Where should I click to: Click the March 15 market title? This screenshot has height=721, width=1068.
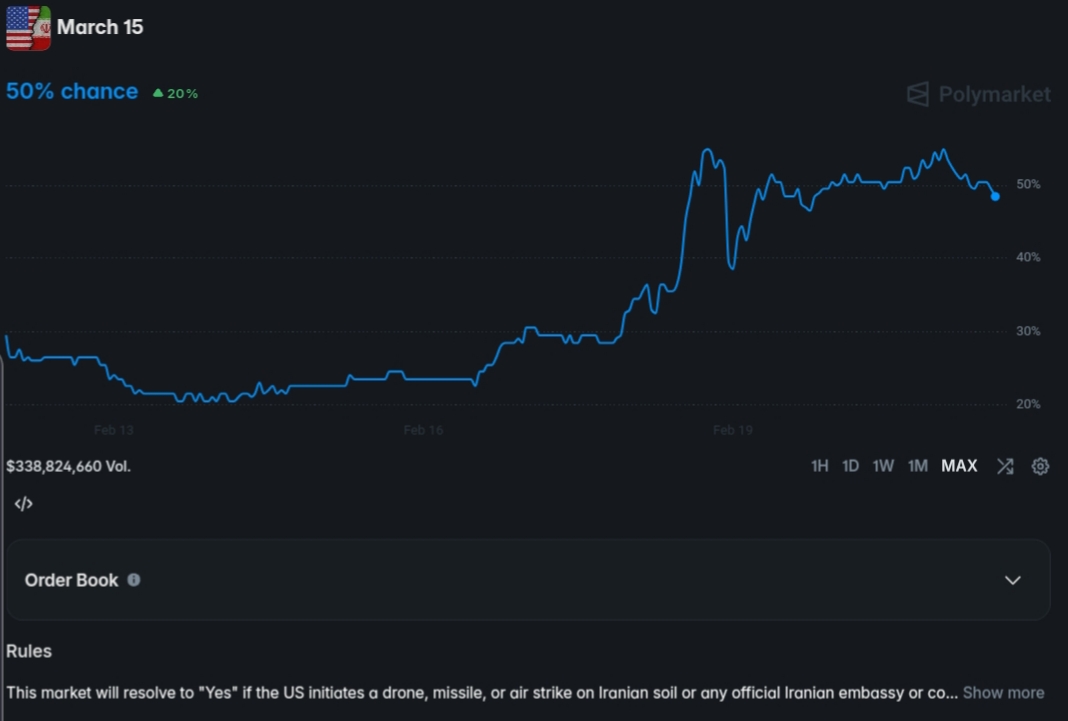(100, 28)
